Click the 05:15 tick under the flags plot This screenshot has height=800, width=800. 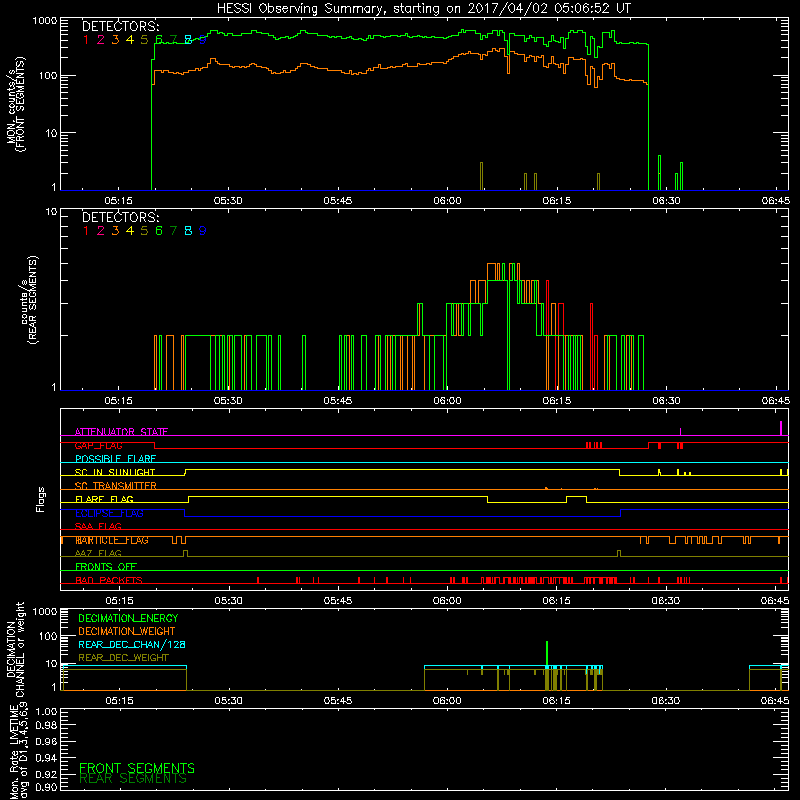coord(119,601)
